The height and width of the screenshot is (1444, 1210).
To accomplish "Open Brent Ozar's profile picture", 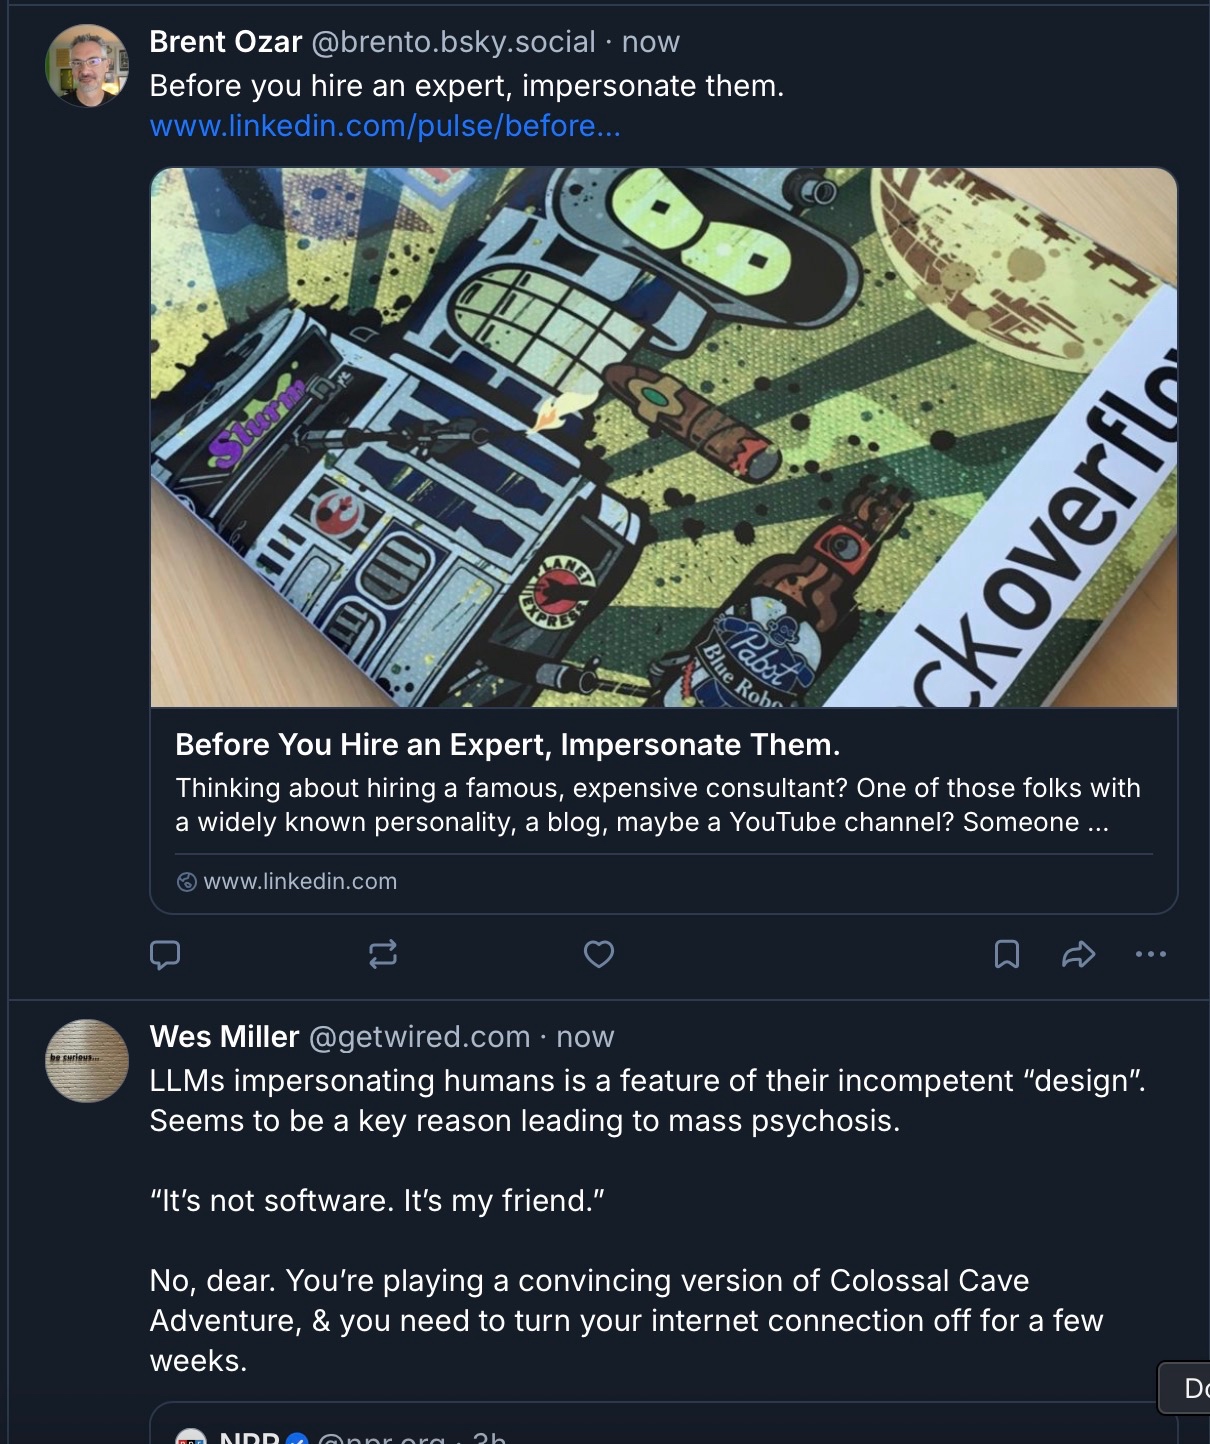I will 87,66.
